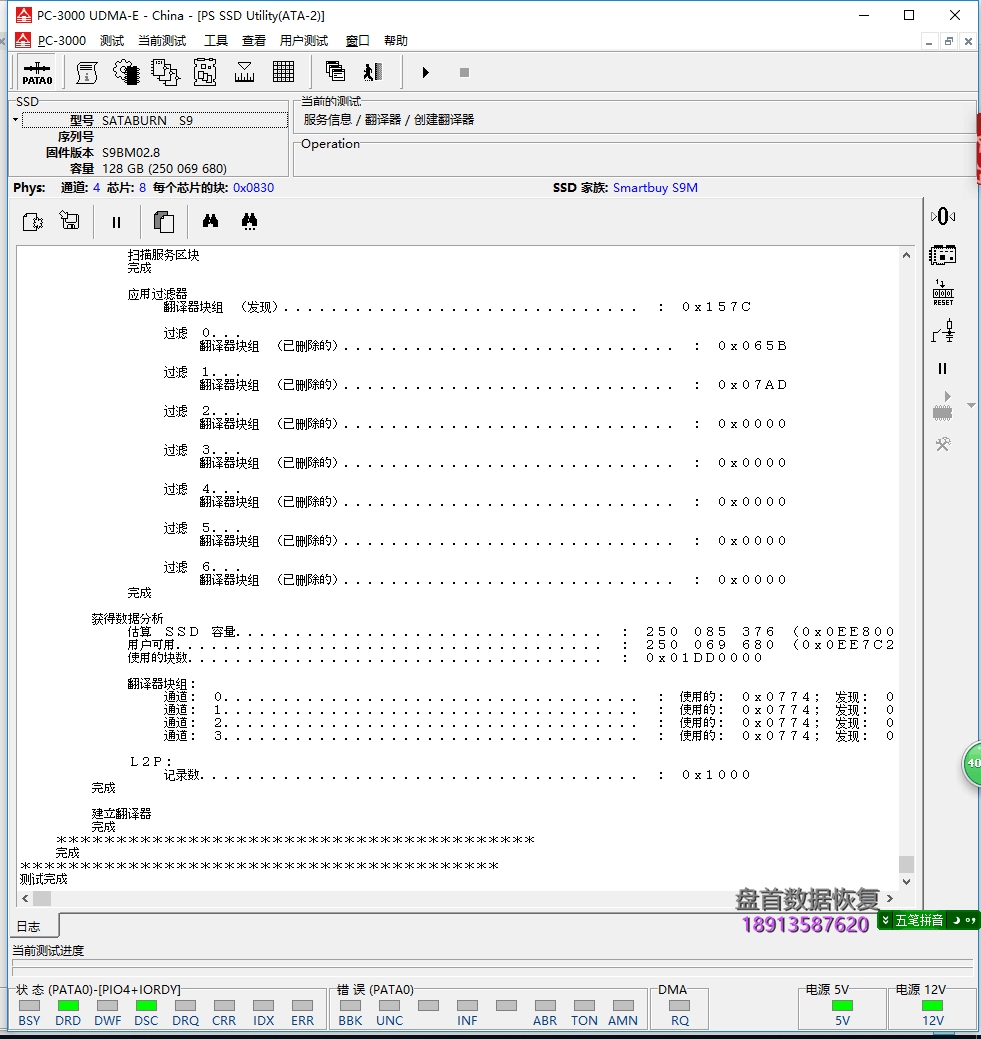Click the vertical scrollbar thumb
This screenshot has width=981, height=1039.
point(906,864)
